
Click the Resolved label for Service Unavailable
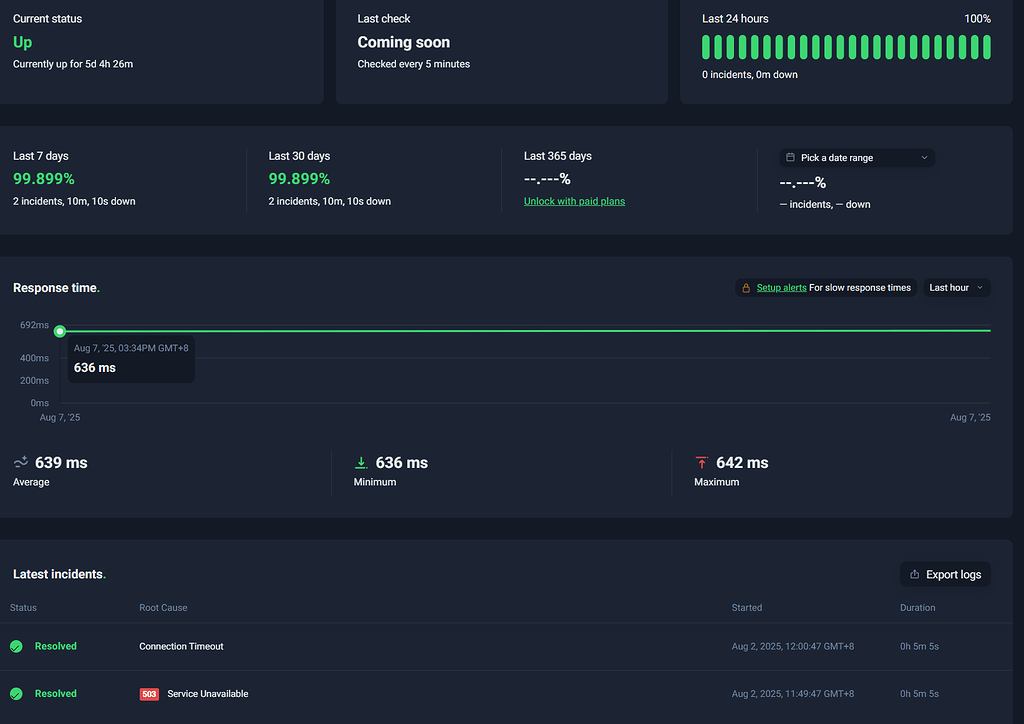point(56,694)
